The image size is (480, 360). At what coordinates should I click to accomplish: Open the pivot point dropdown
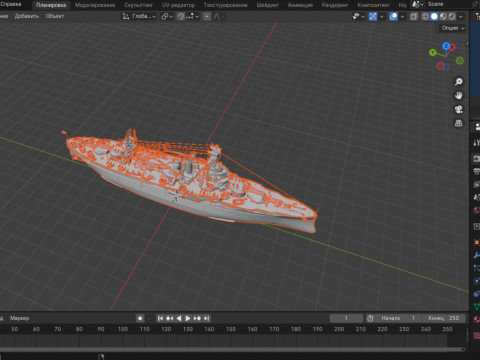click(x=167, y=16)
